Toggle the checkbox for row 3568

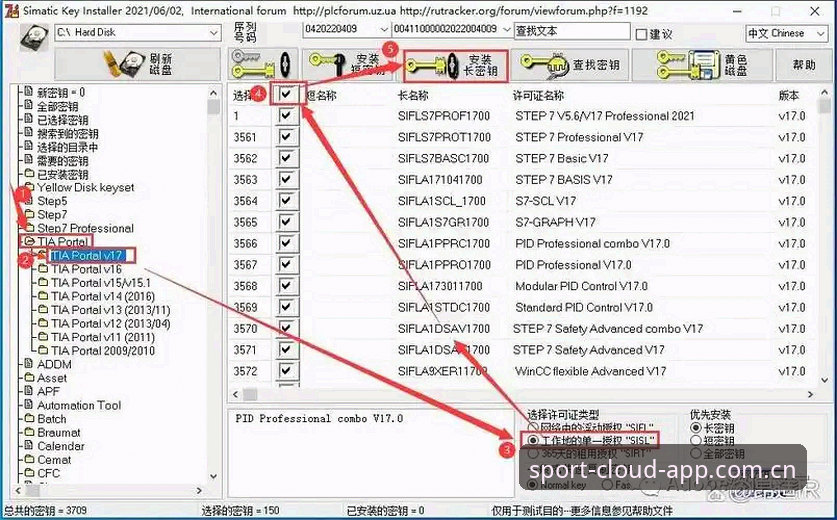click(287, 286)
